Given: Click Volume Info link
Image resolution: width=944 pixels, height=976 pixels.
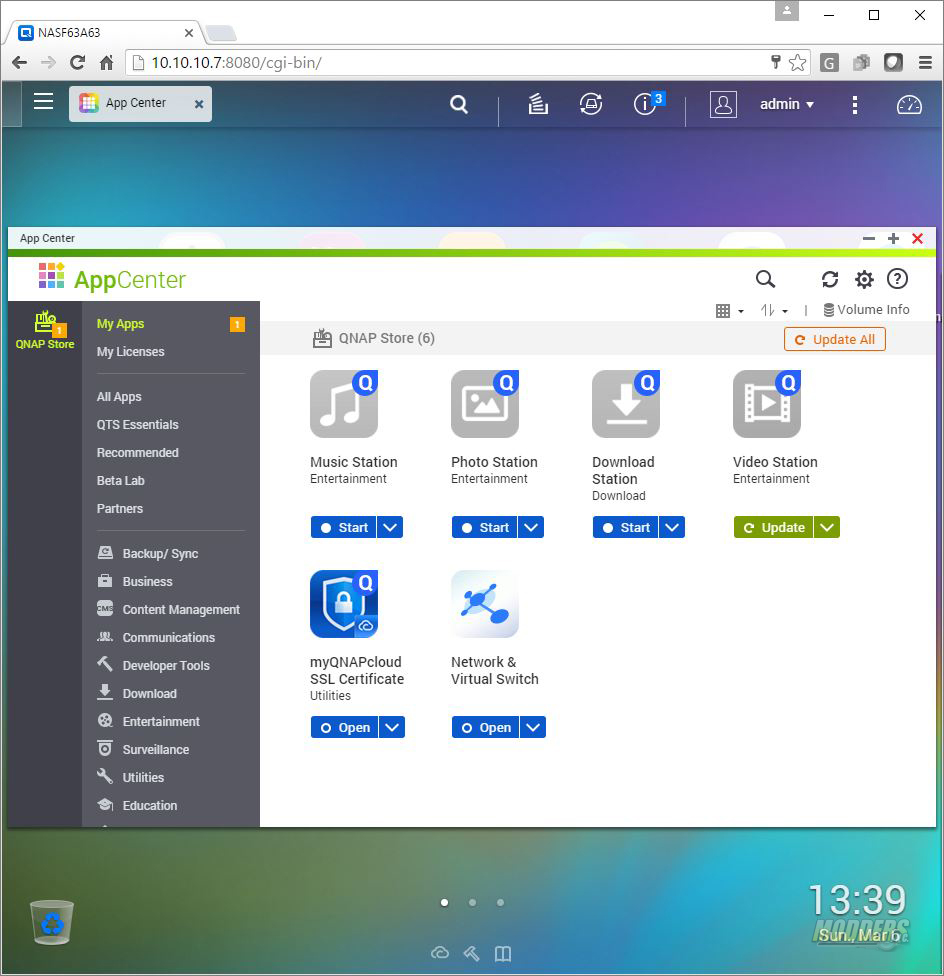Looking at the screenshot, I should tap(866, 309).
